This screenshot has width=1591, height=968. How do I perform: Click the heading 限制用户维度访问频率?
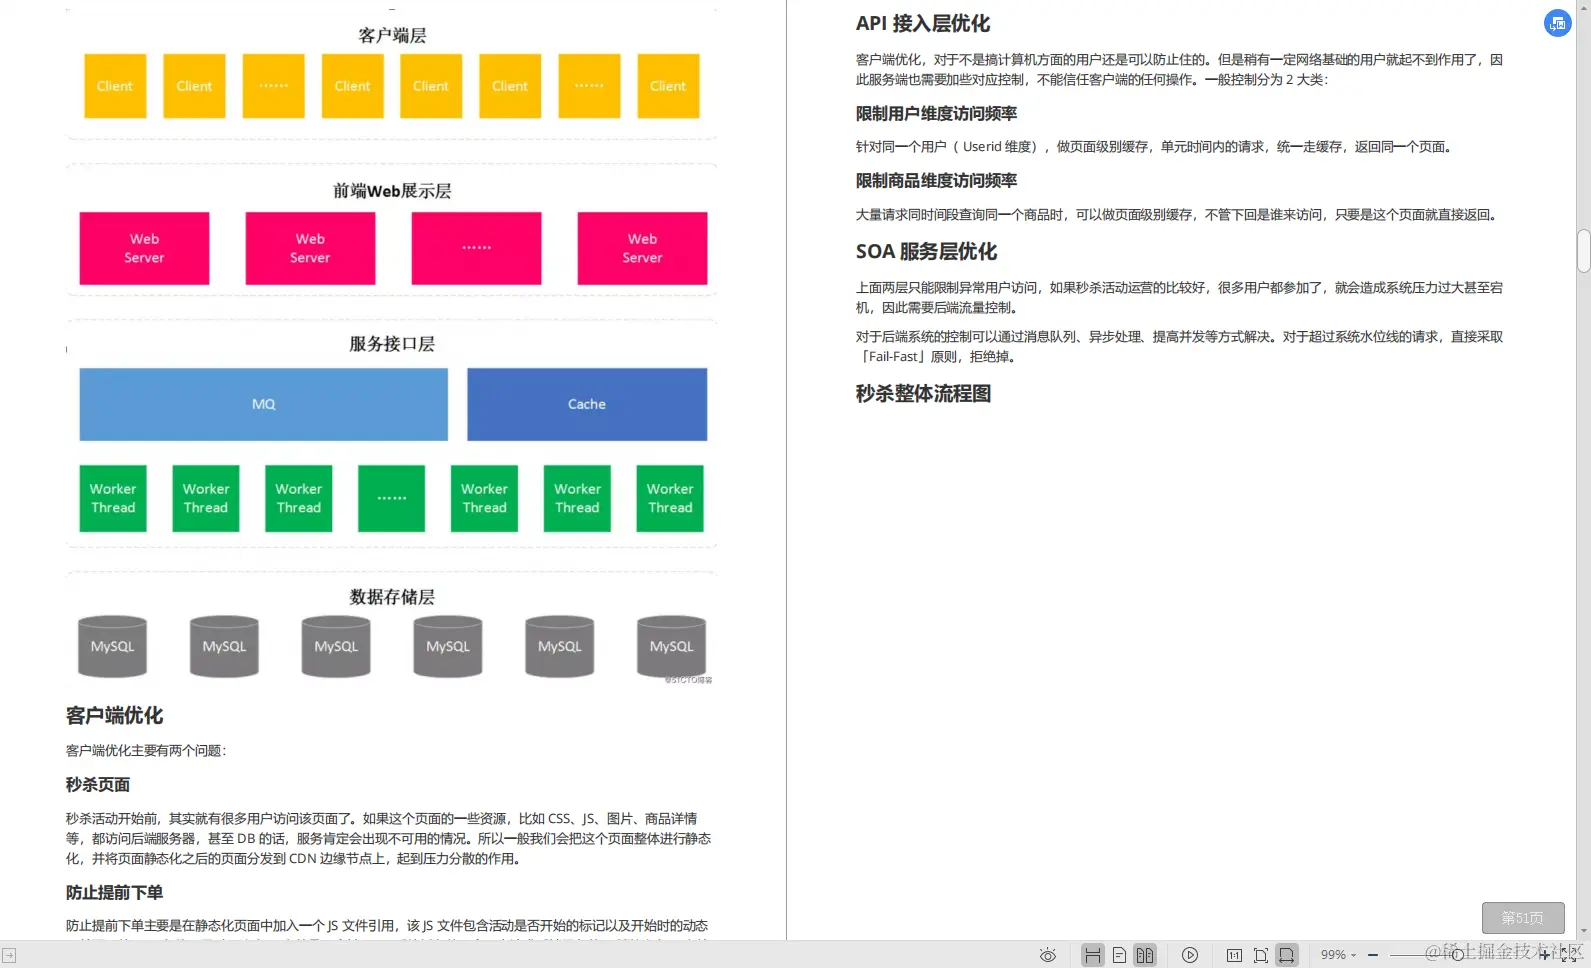[x=936, y=114]
